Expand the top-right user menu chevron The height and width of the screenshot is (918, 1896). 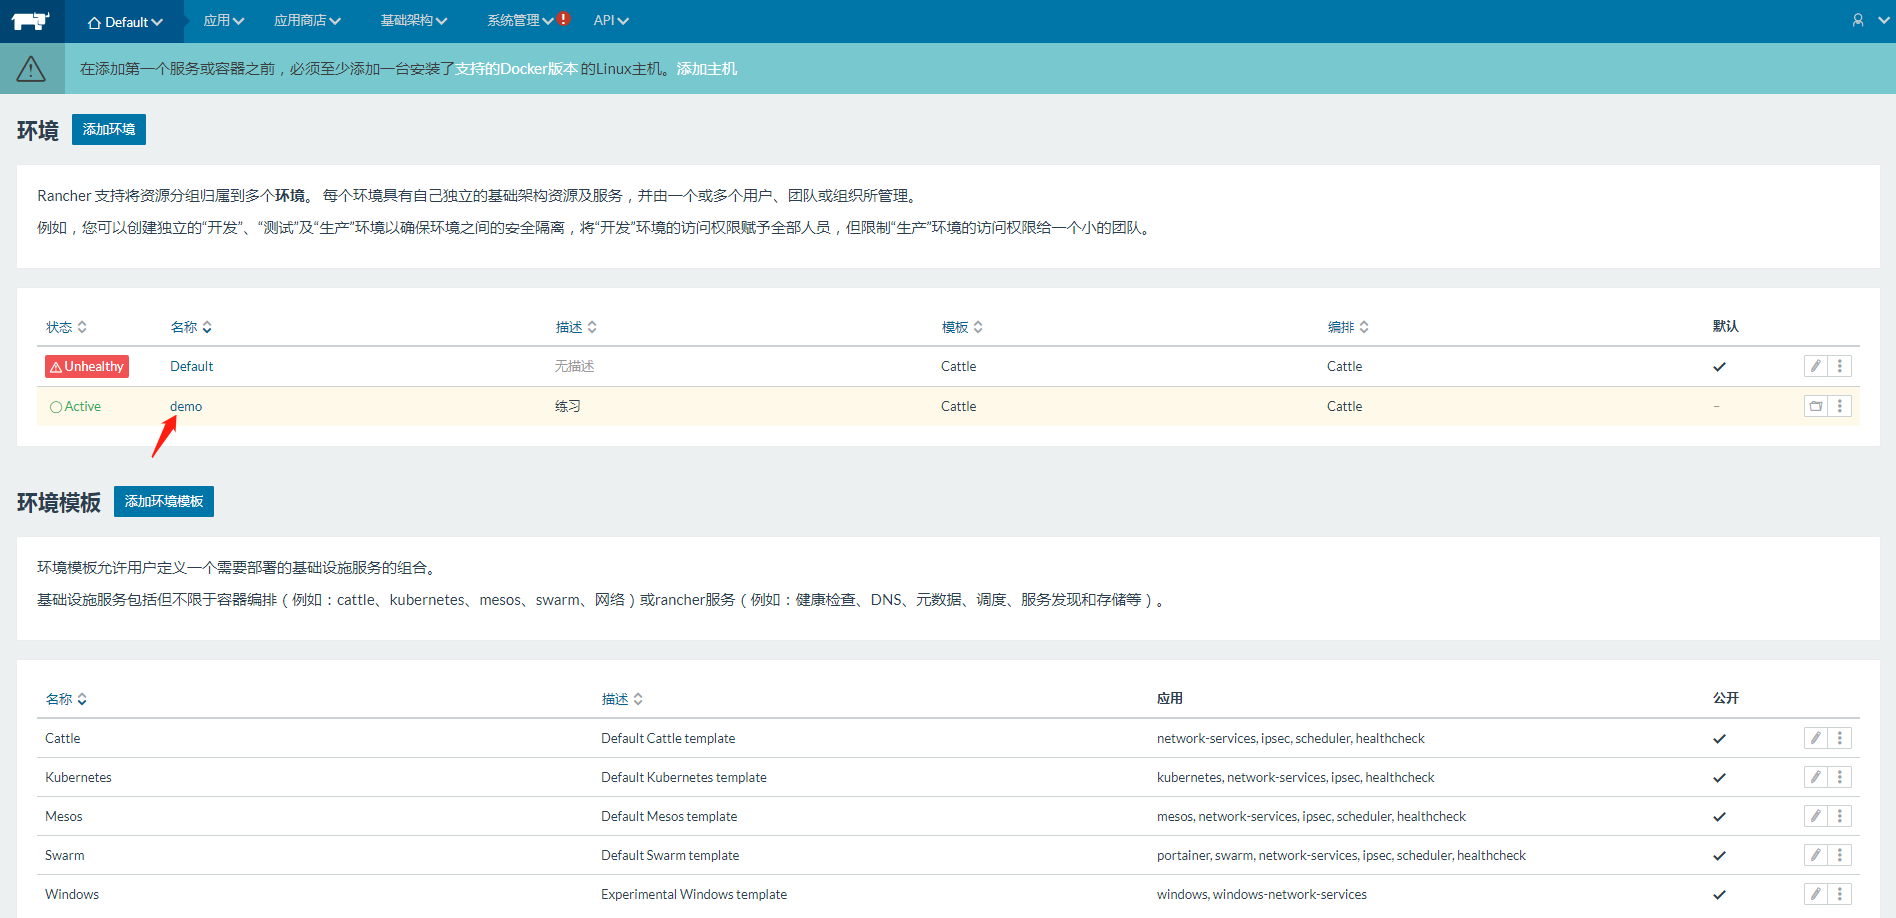tap(1884, 20)
